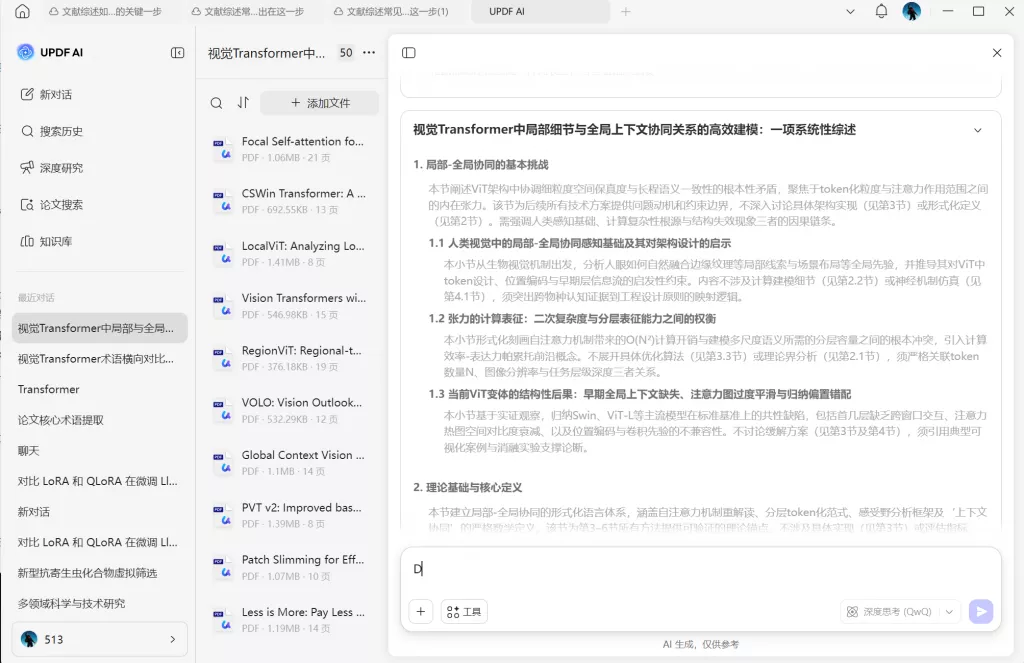The height and width of the screenshot is (663, 1024).
Task: Click the search icon in file panel
Action: [x=216, y=103]
